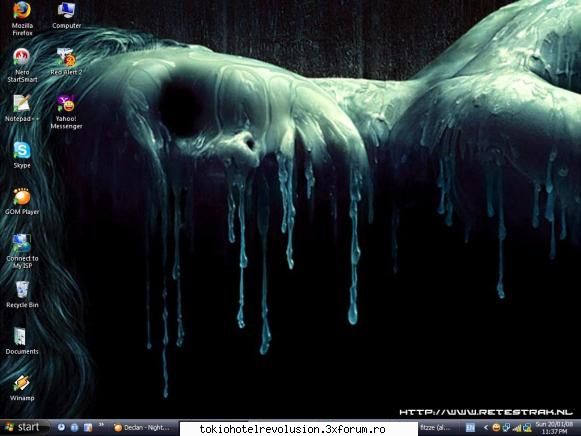Expand hidden system tray icons arrow
Viewport: 581px width, 436px height.
pyautogui.click(x=485, y=428)
